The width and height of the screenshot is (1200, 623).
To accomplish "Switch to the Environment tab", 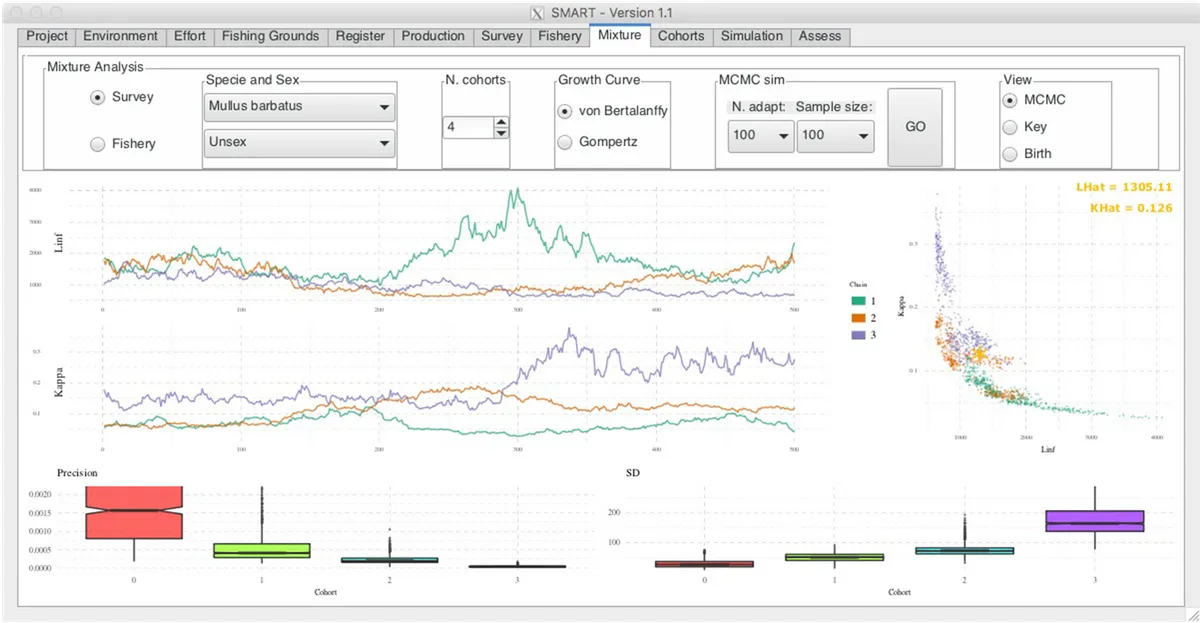I will pos(121,36).
